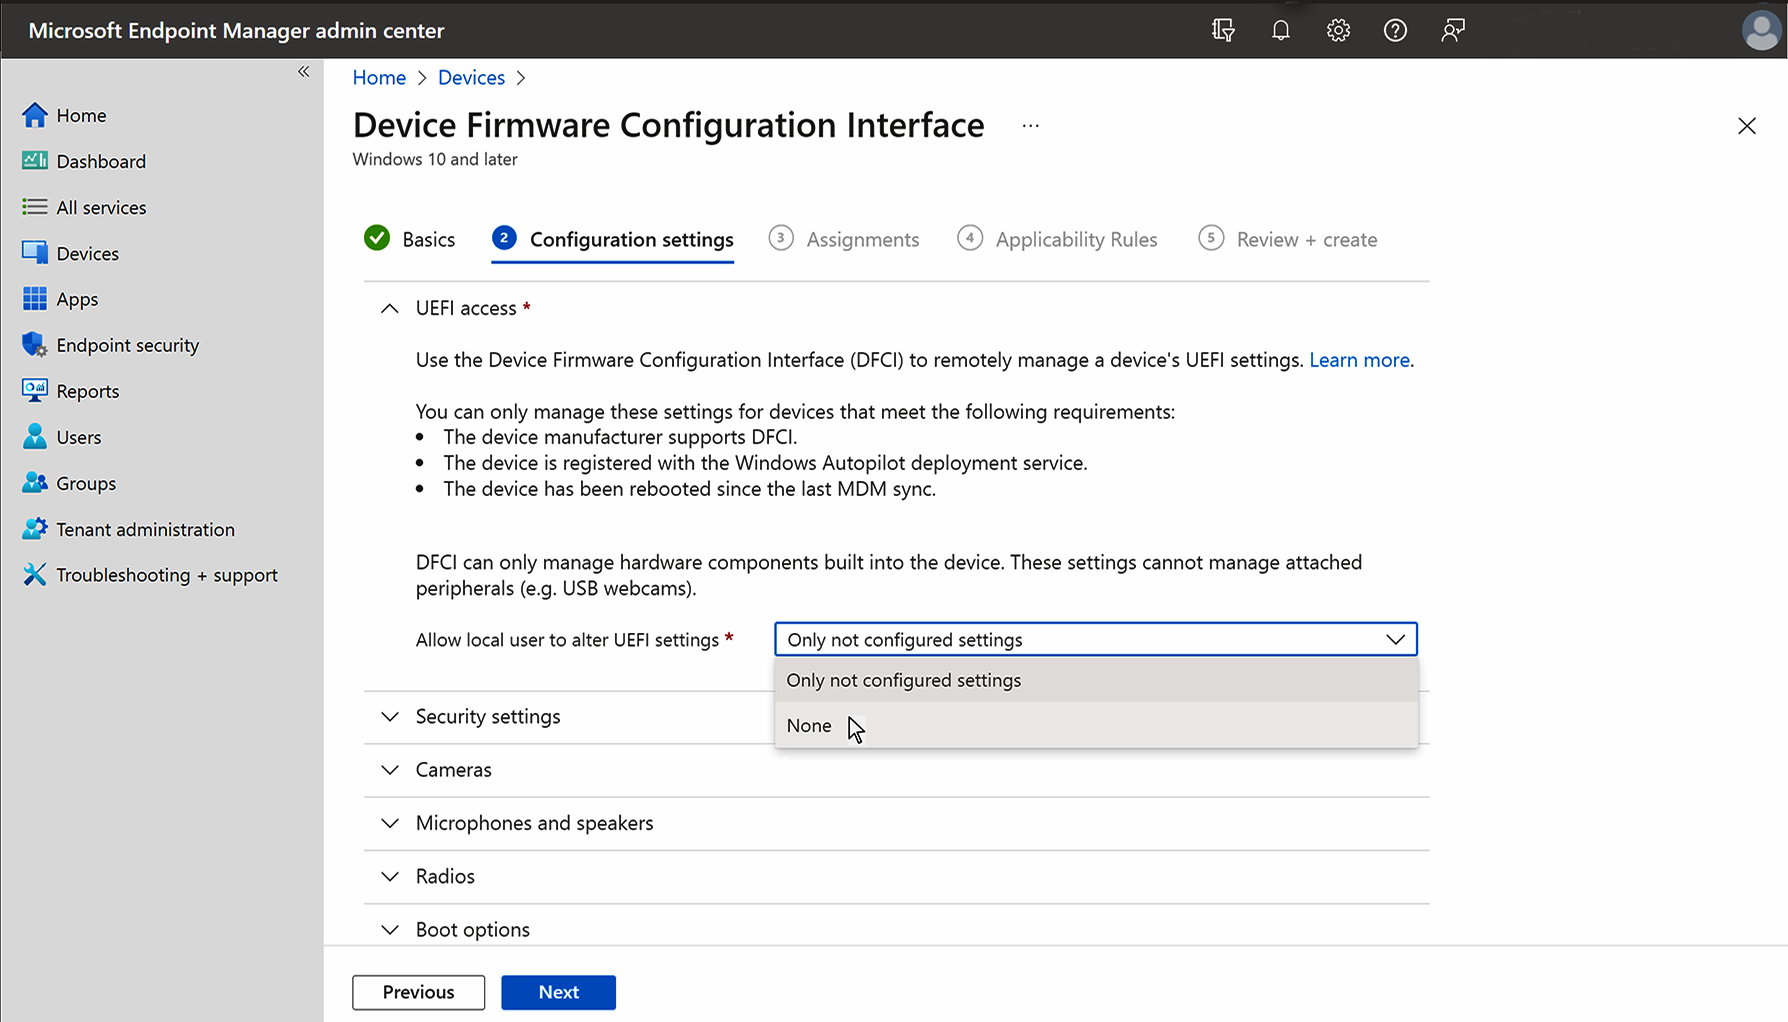This screenshot has width=1788, height=1022.
Task: Open the settings gear in the top bar
Action: 1338,30
